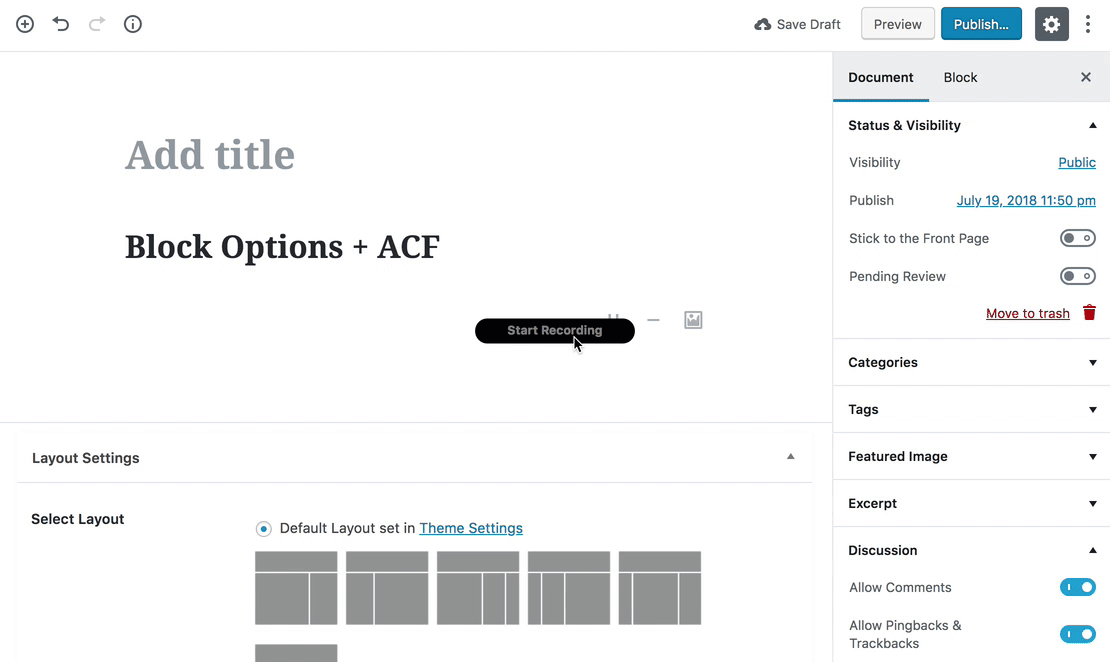Click the Publish… button
Screen dimensions: 1110x662
[981, 24]
